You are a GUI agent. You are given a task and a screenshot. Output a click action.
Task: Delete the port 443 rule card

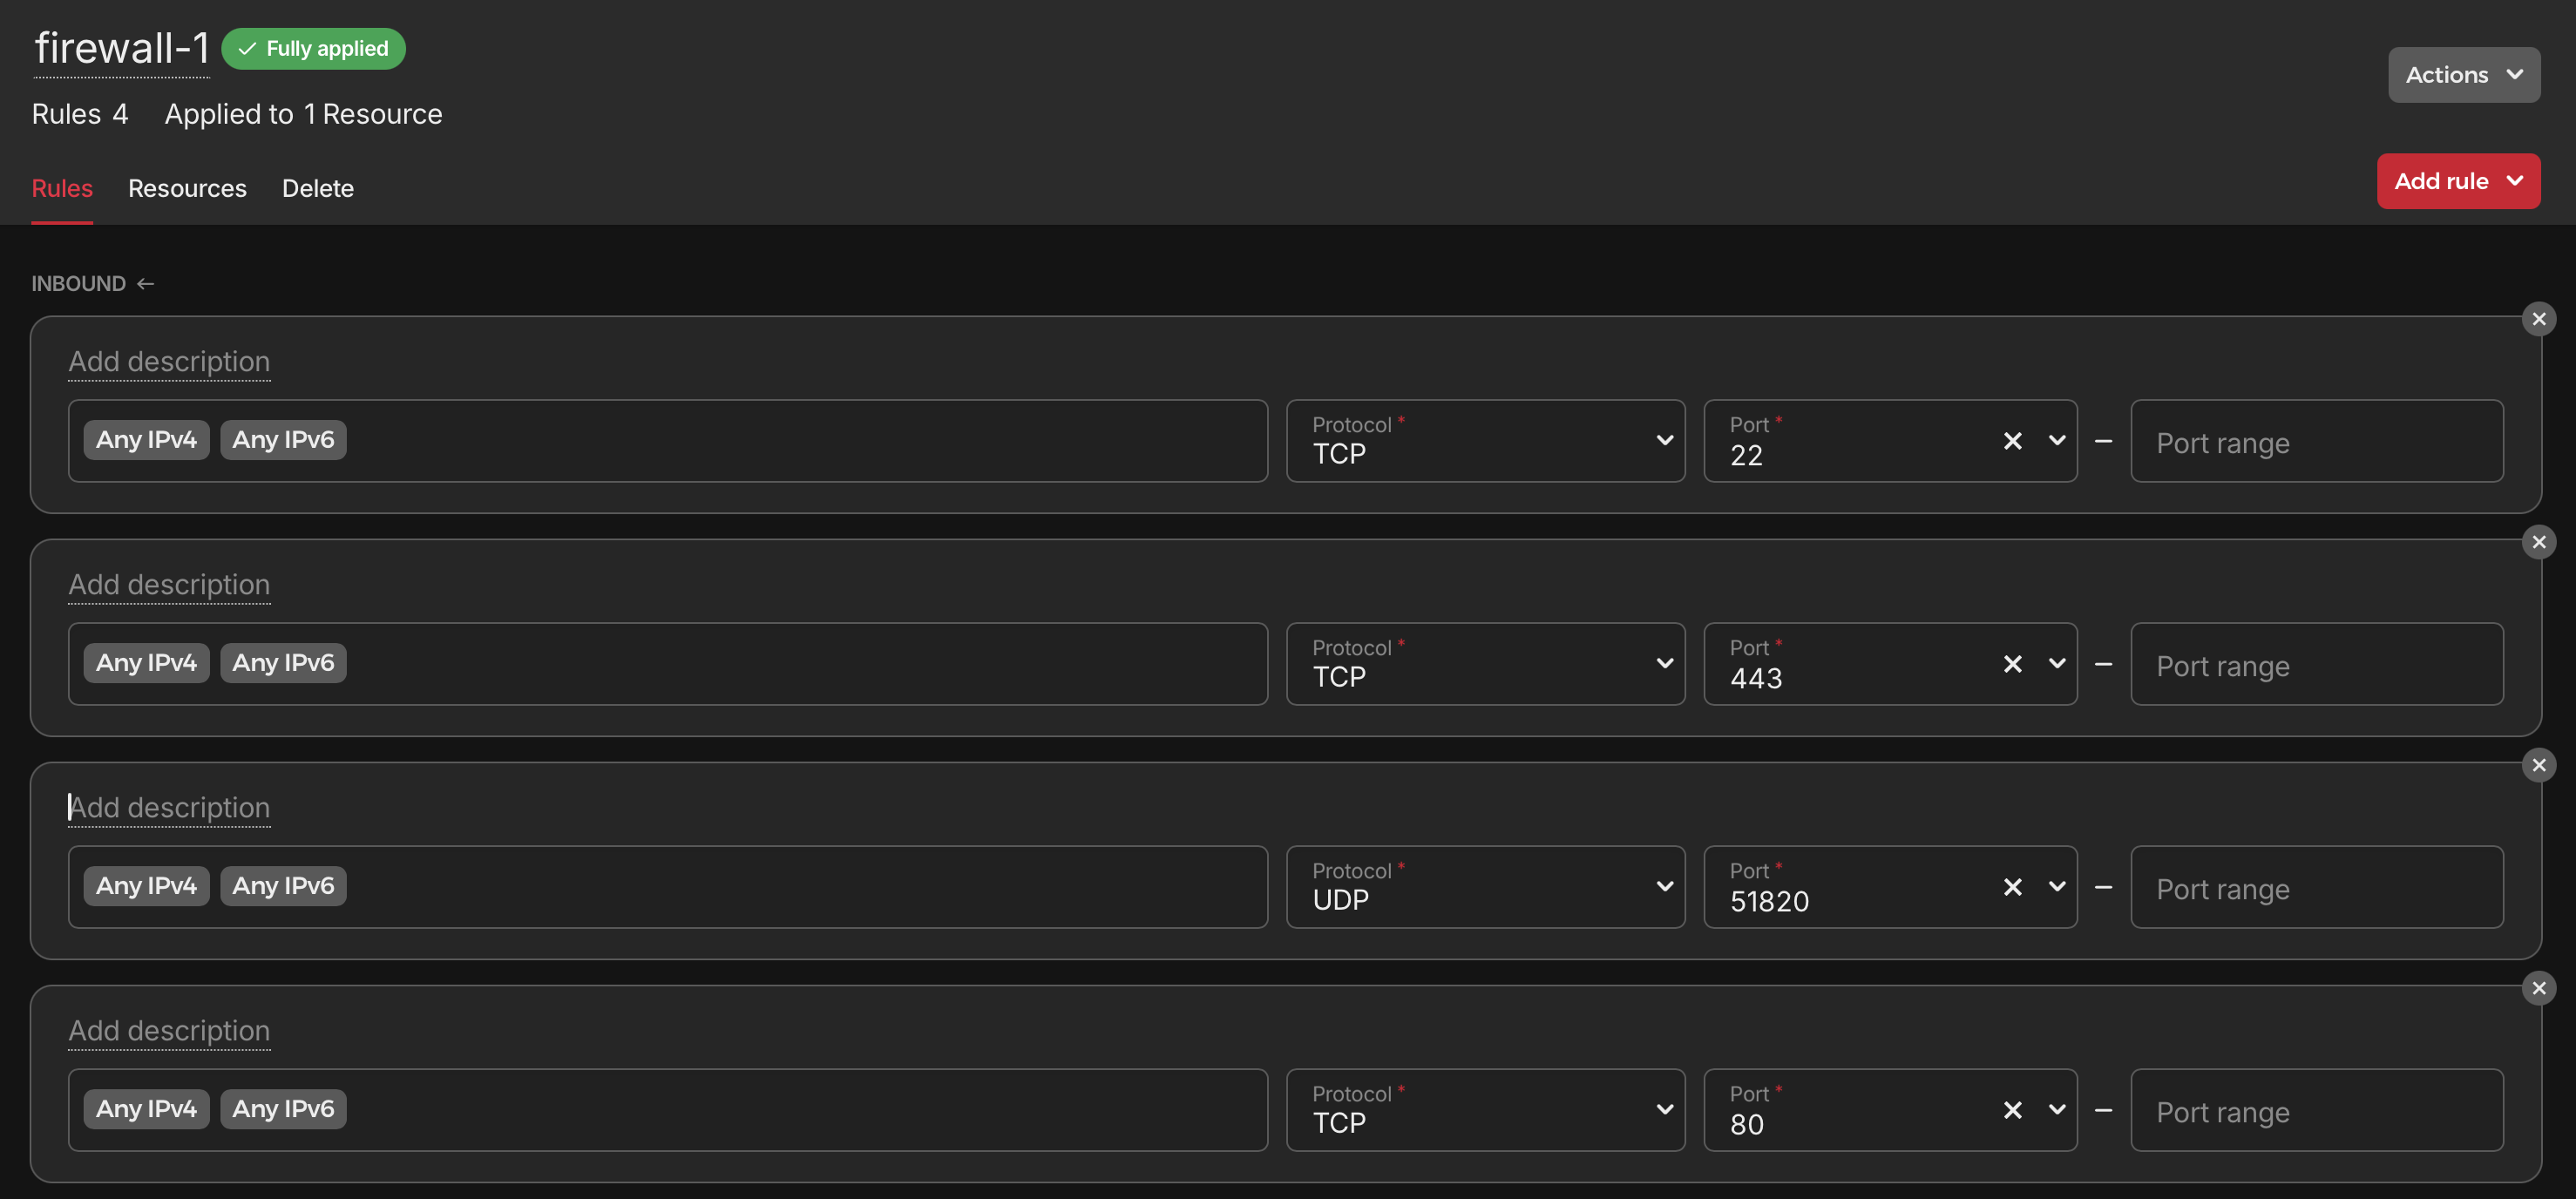[2538, 543]
